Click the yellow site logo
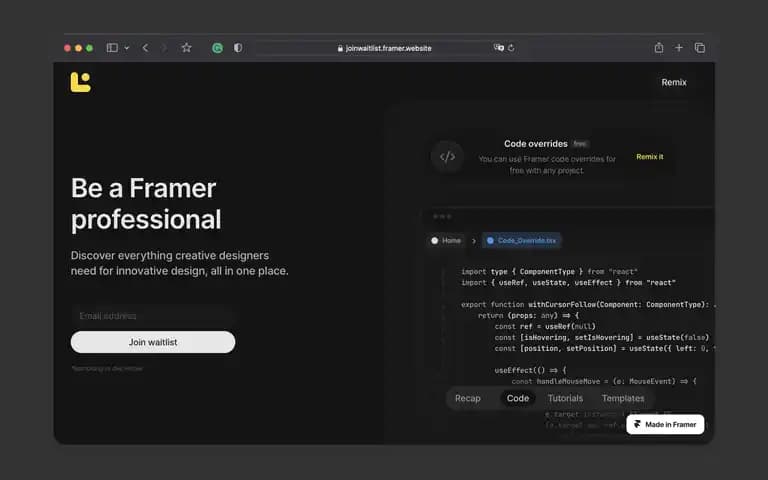 pos(80,82)
